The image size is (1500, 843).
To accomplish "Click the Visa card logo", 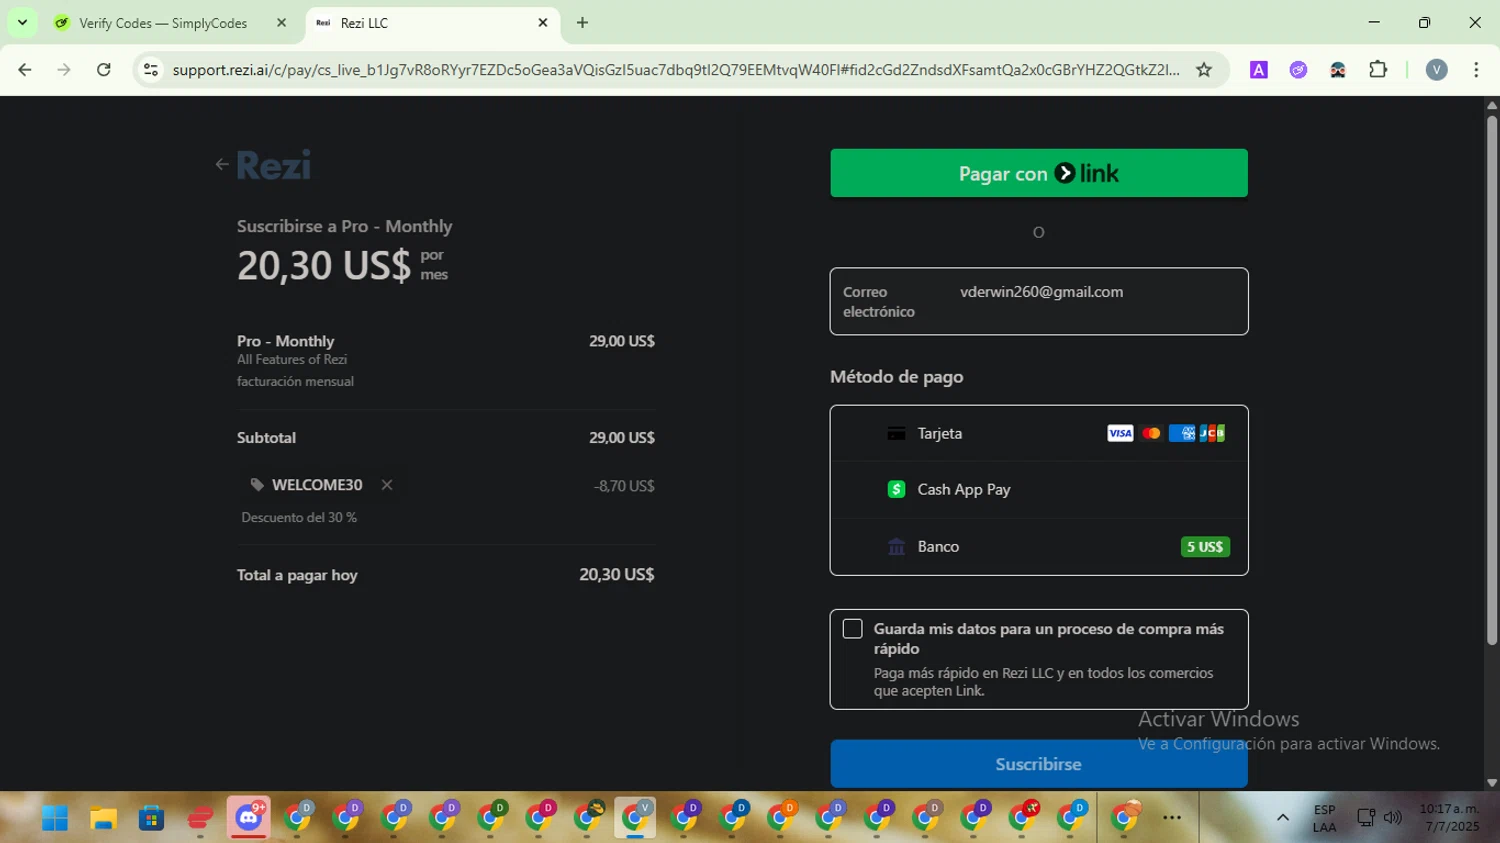I will pos(1120,433).
